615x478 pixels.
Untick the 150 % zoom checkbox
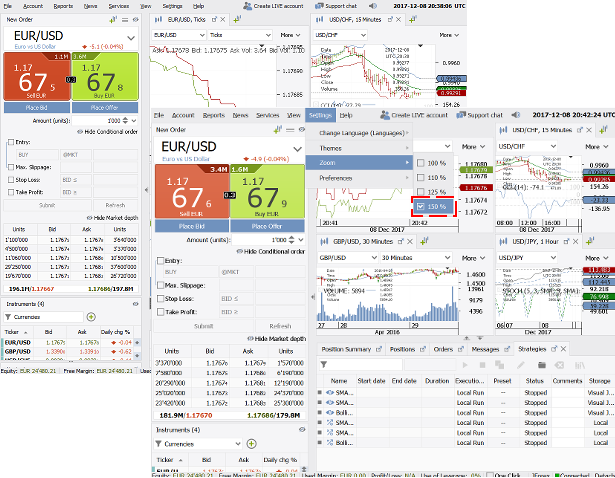420,206
